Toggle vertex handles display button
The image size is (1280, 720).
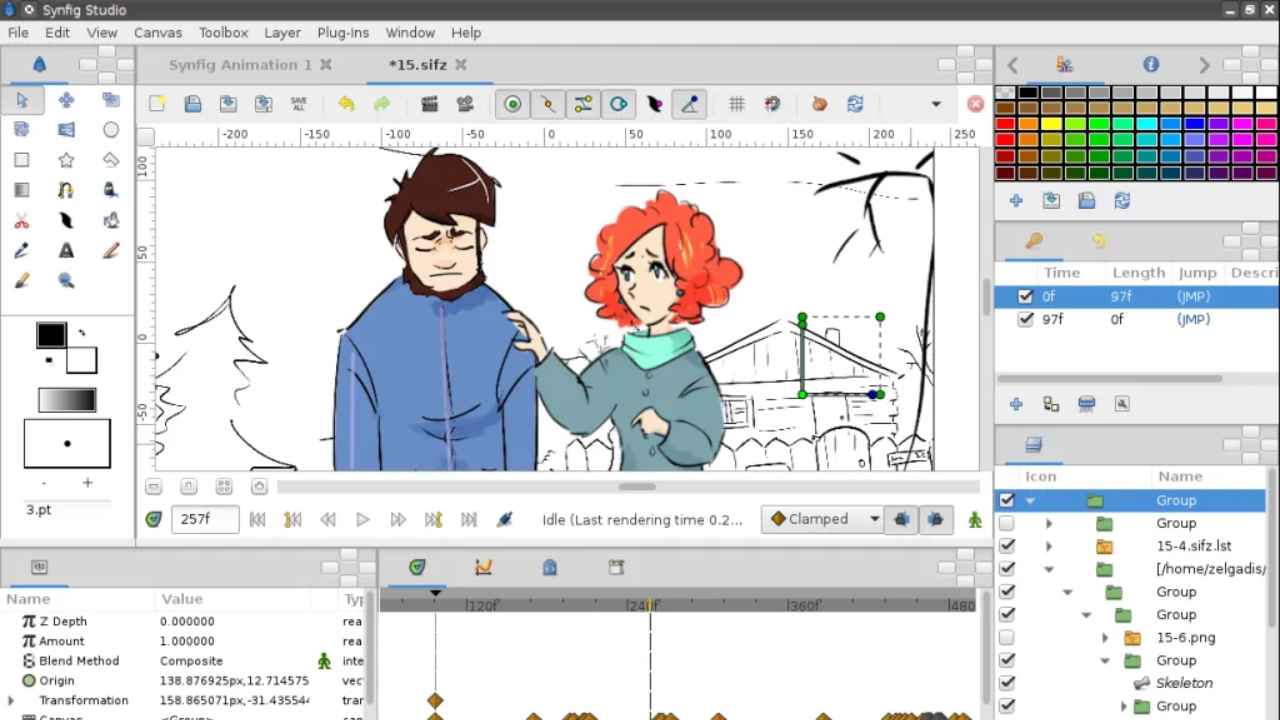(x=548, y=104)
